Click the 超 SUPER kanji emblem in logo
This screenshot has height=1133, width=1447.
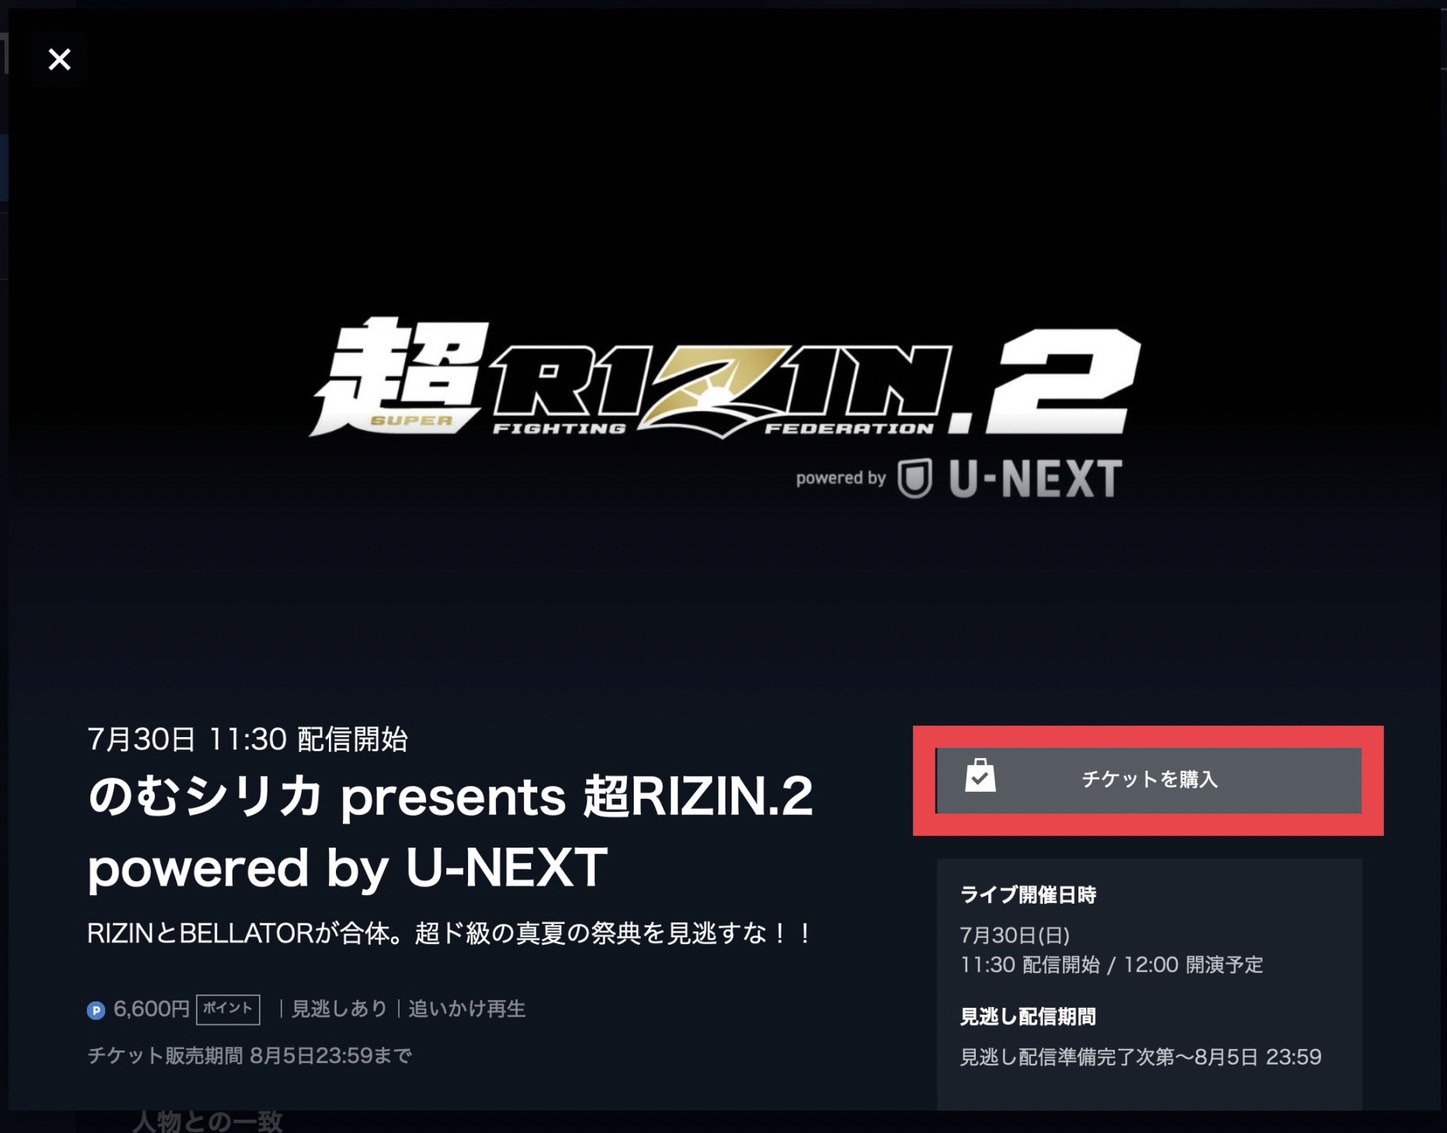pos(400,376)
